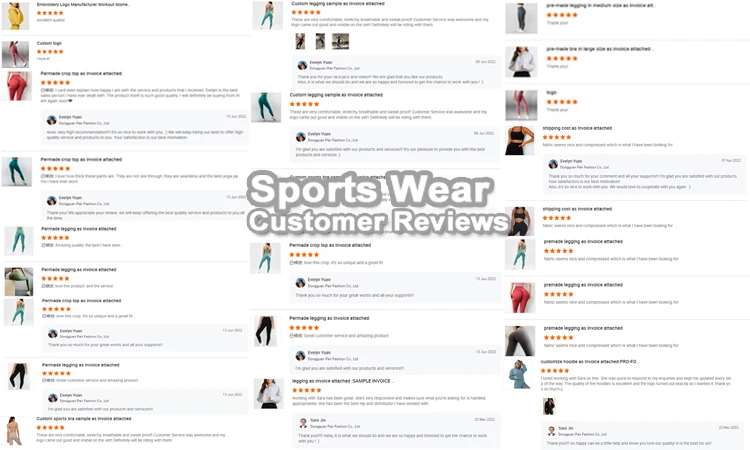Open the pre-made bra in large size review title

[600, 49]
